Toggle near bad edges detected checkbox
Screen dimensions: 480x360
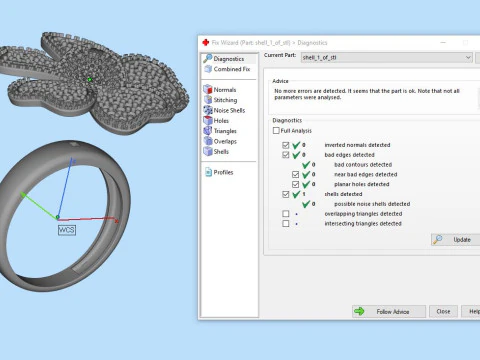tap(295, 174)
